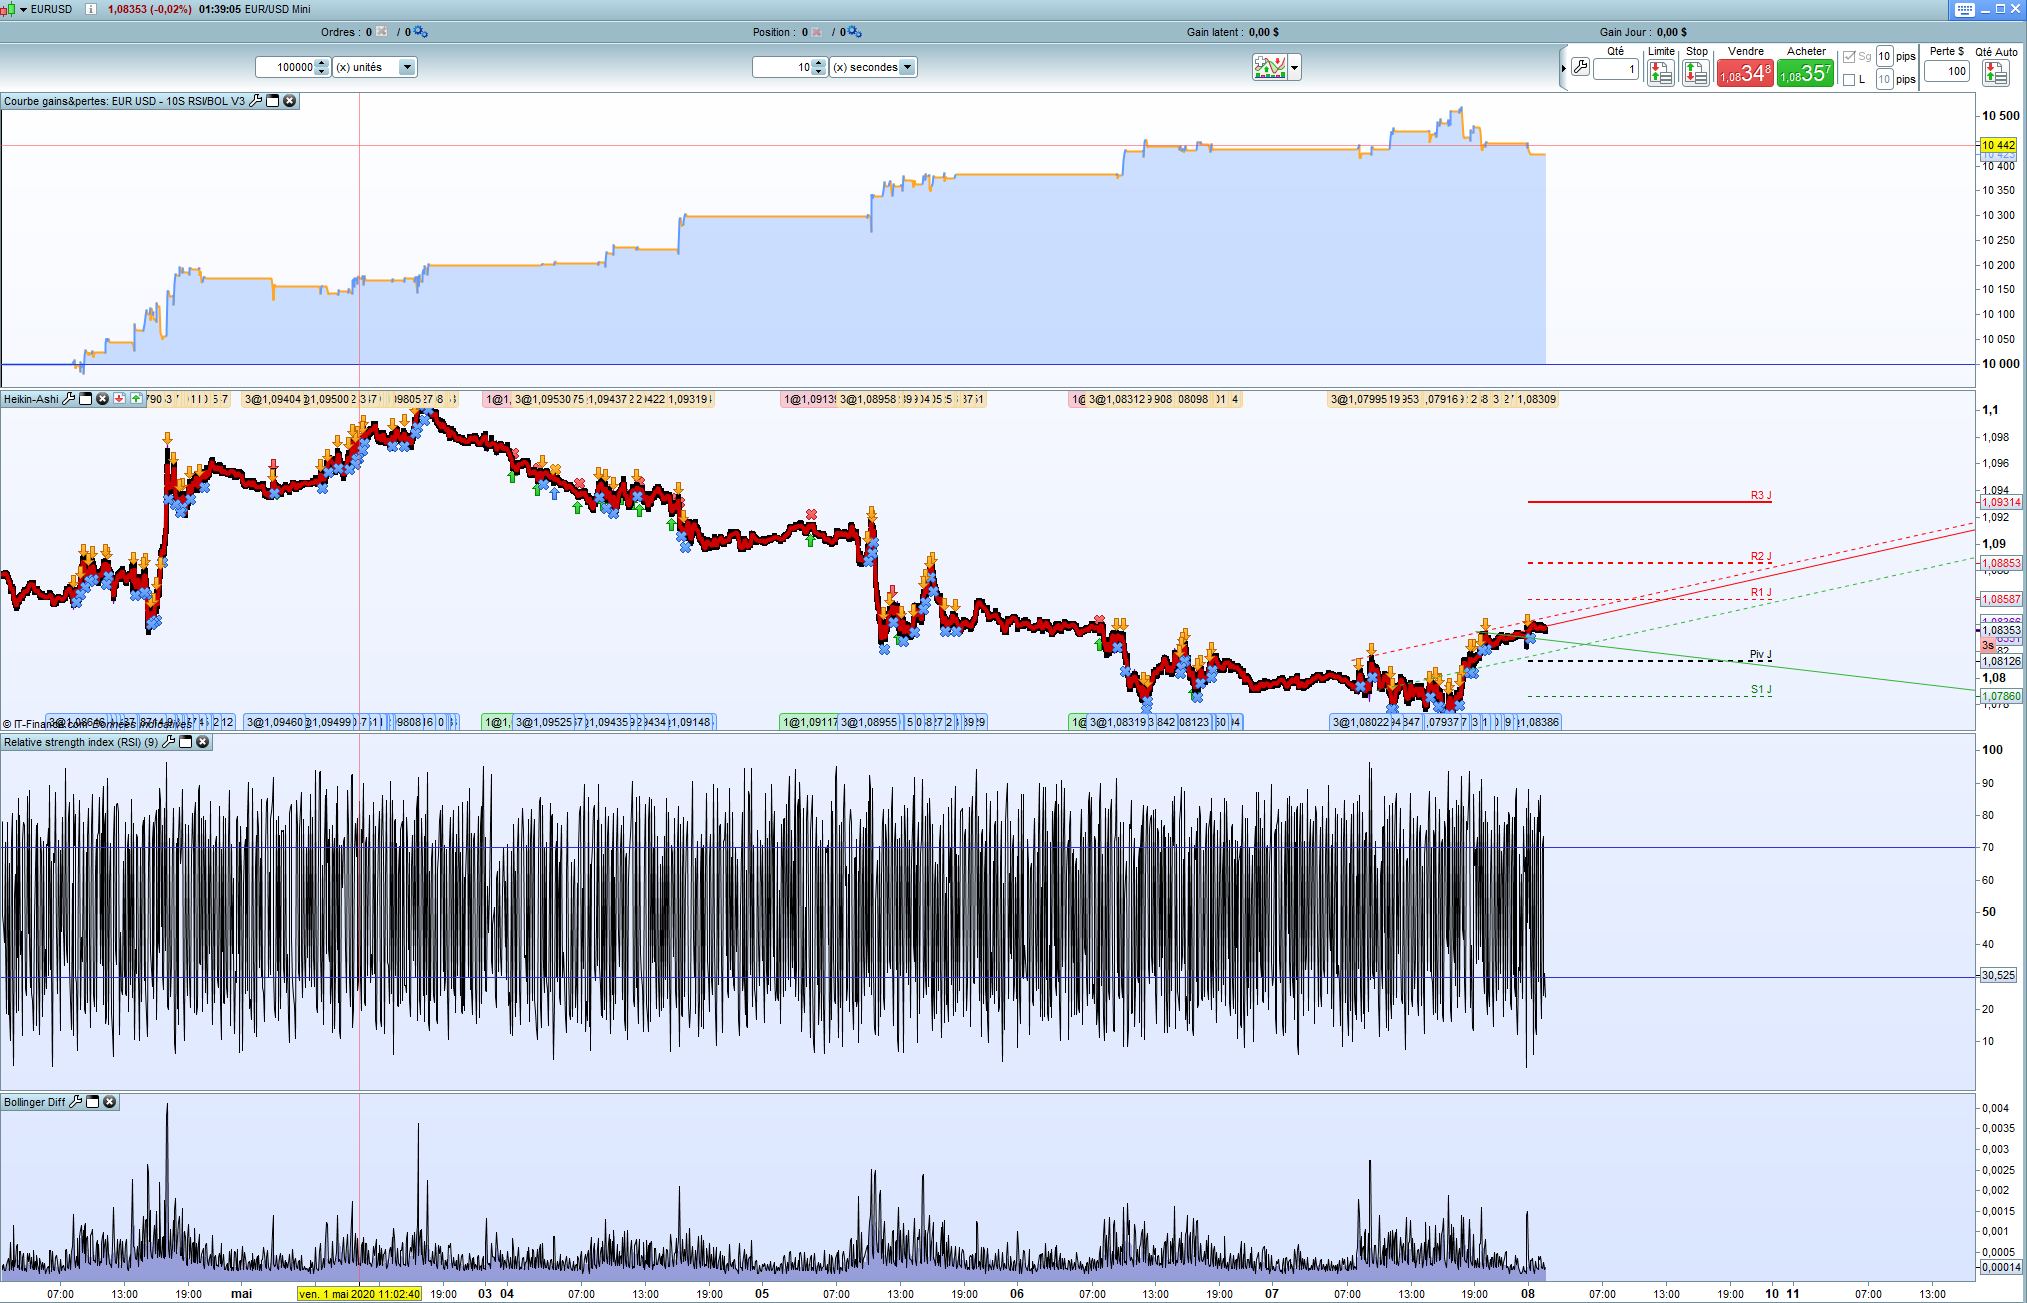
Task: Increase the 100000 units stepper
Action: (321, 63)
